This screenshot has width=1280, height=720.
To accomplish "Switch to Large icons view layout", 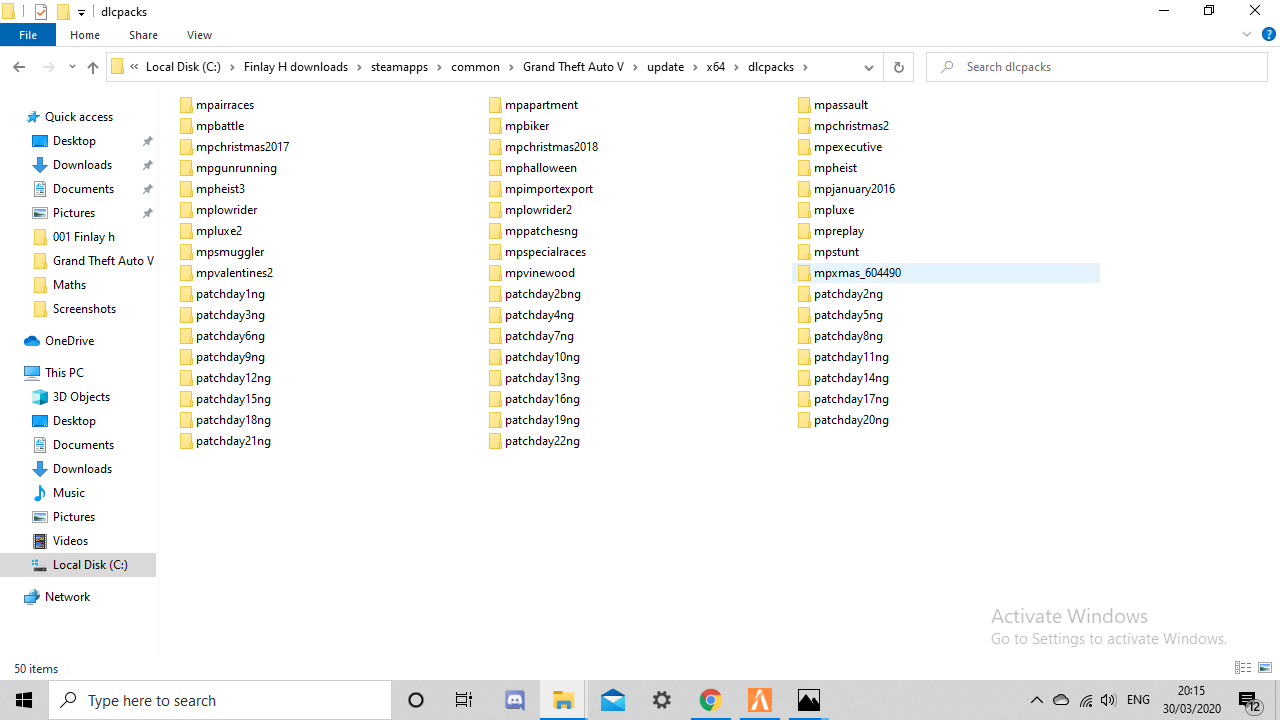I will [x=1265, y=668].
